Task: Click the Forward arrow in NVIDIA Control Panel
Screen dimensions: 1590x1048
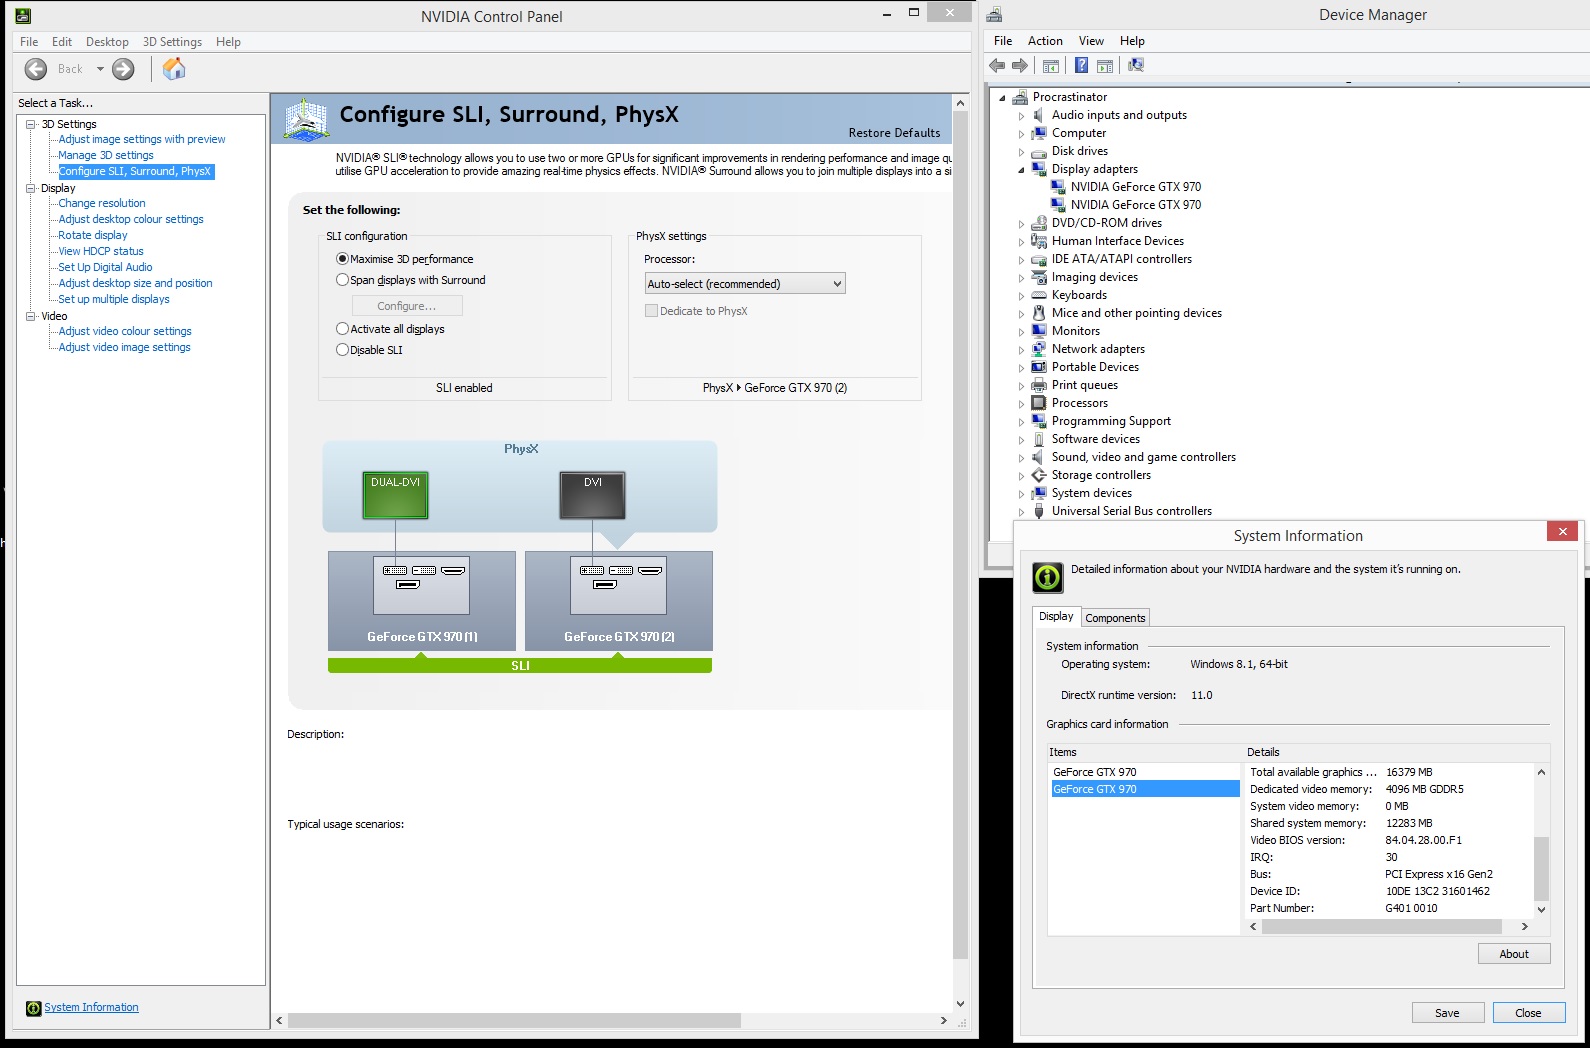Action: [x=123, y=69]
